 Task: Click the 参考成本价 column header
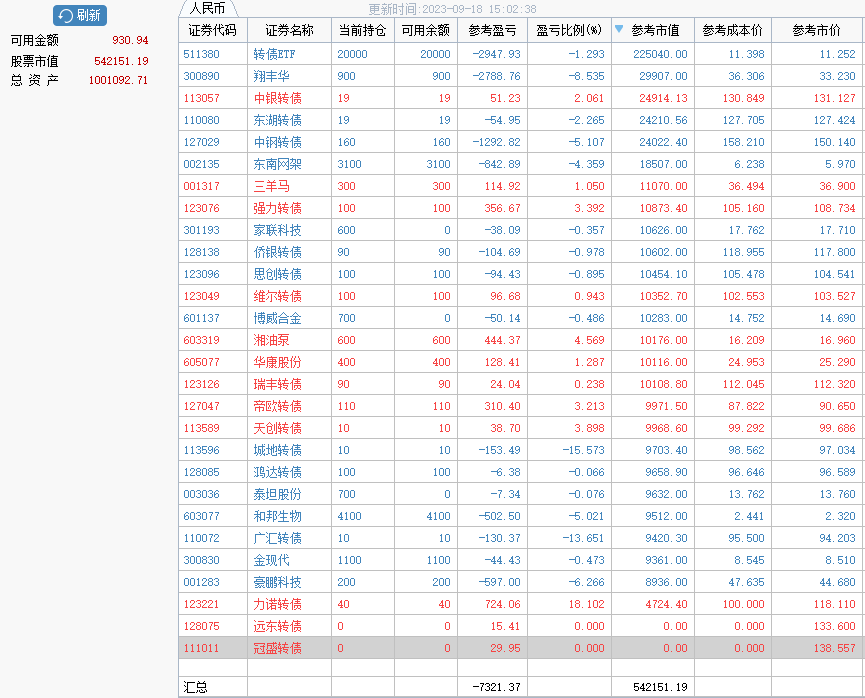click(x=732, y=30)
